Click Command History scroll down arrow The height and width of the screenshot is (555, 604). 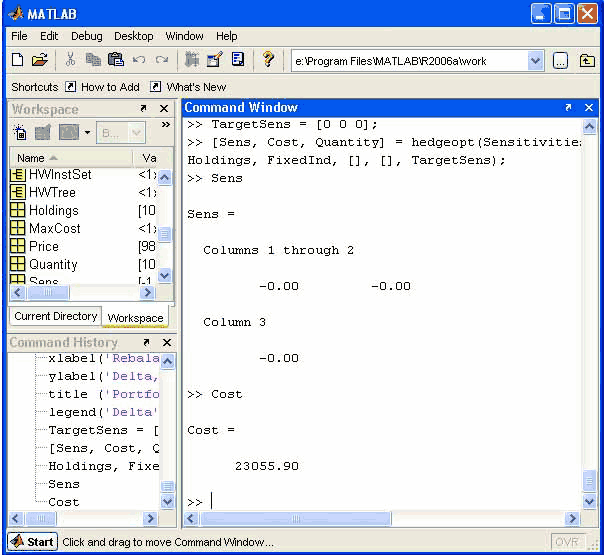click(x=168, y=501)
